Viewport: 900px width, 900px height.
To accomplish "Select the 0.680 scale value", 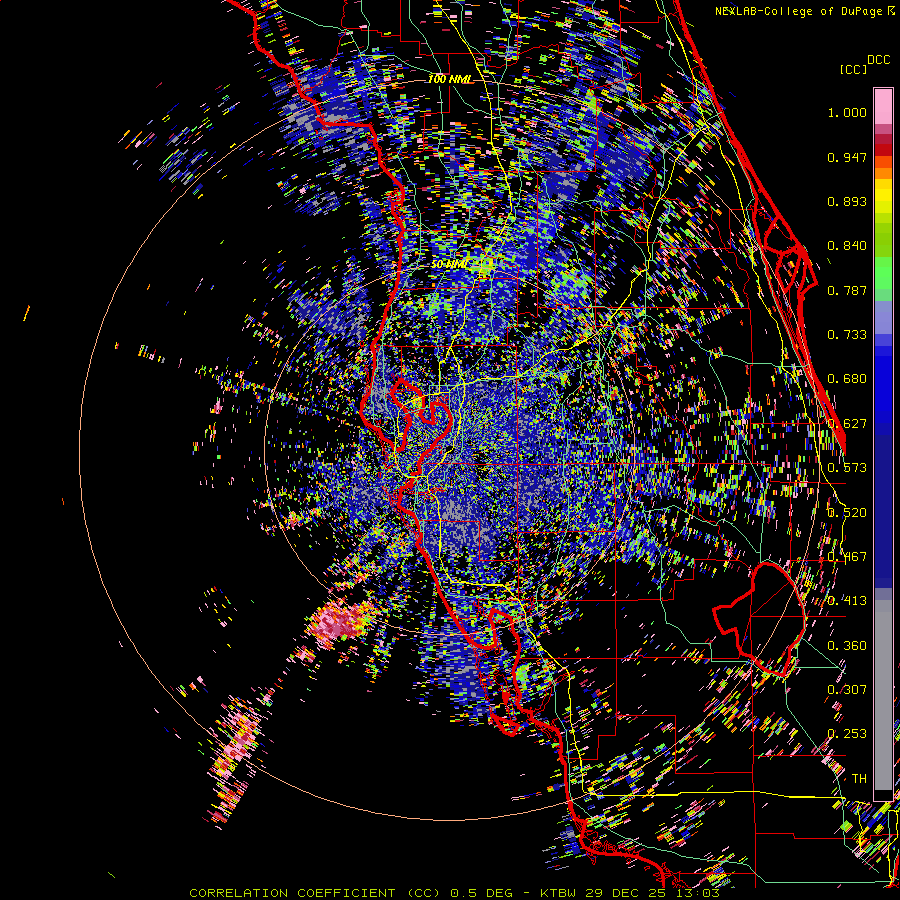I will click(847, 379).
